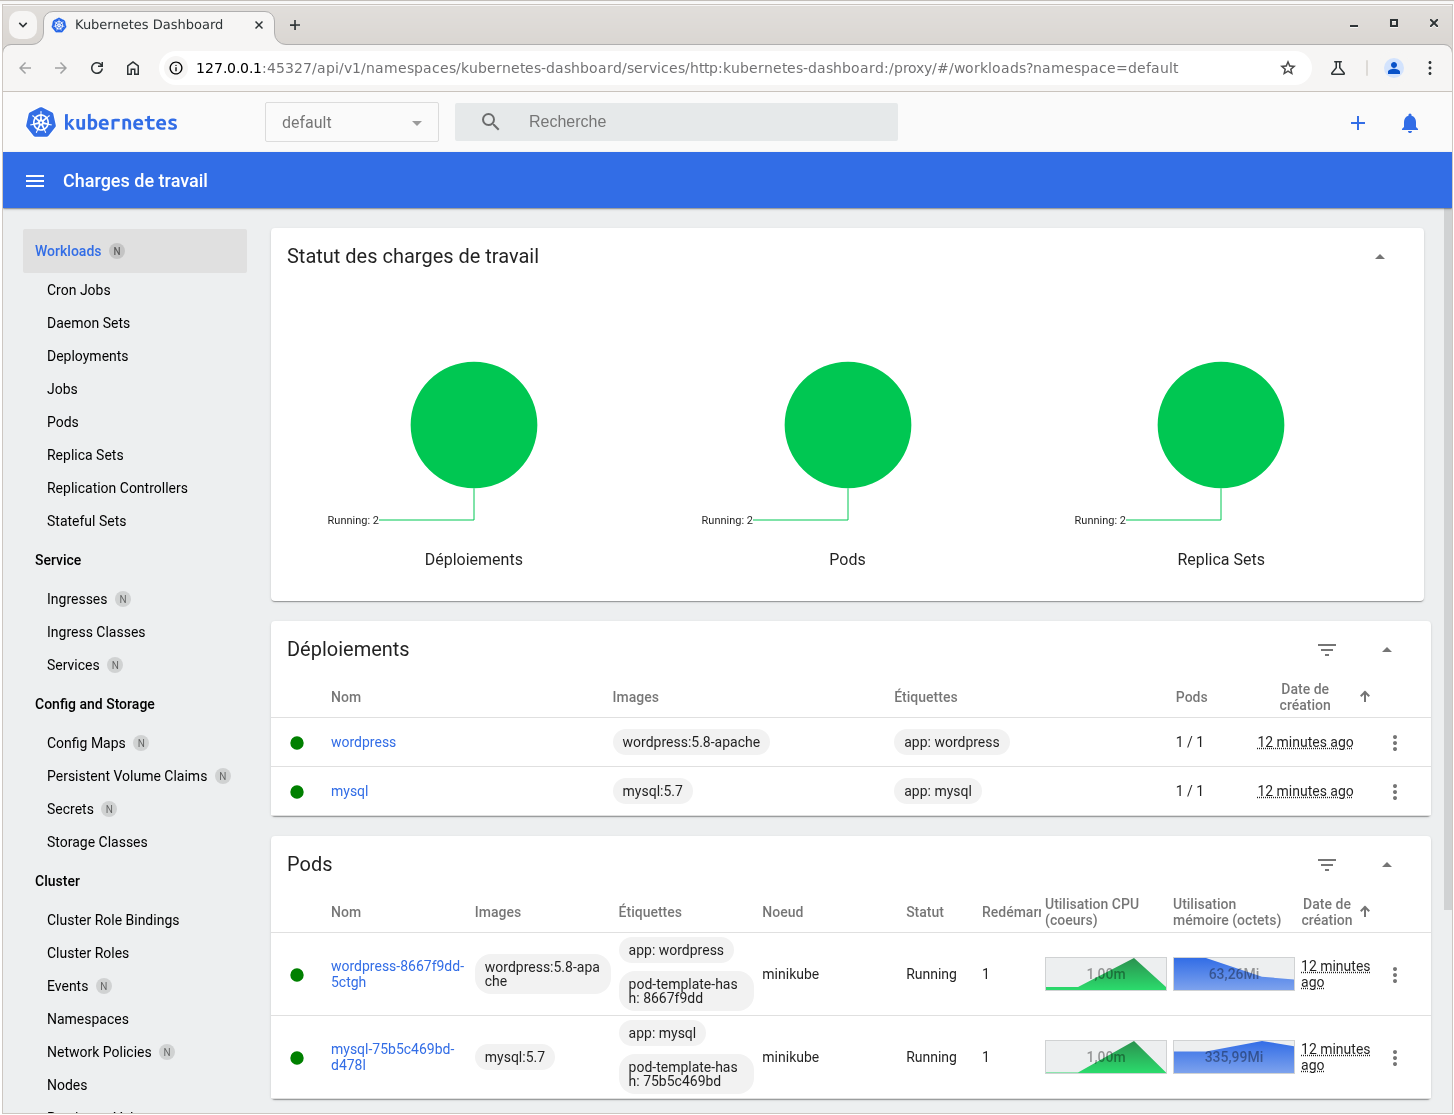Image resolution: width=1454 pixels, height=1115 pixels.
Task: Click the Kubernetes Dashboard browser tab
Action: [x=160, y=25]
